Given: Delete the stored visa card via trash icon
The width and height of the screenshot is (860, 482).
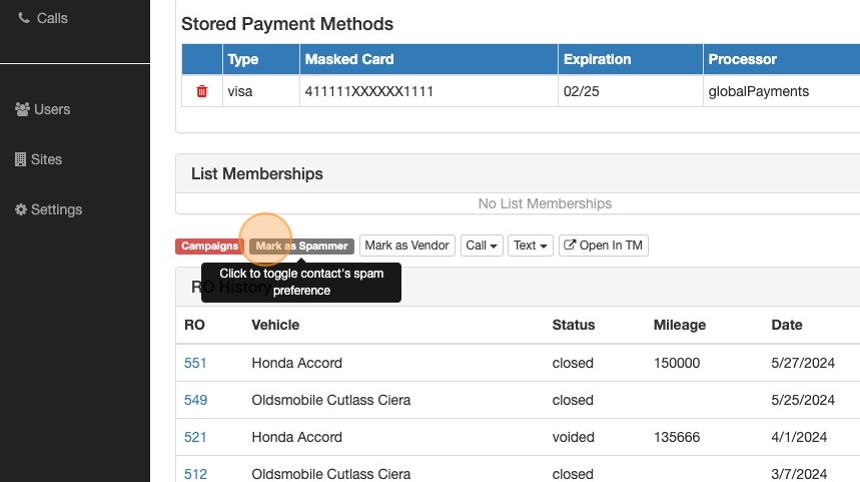Looking at the screenshot, I should pyautogui.click(x=202, y=91).
